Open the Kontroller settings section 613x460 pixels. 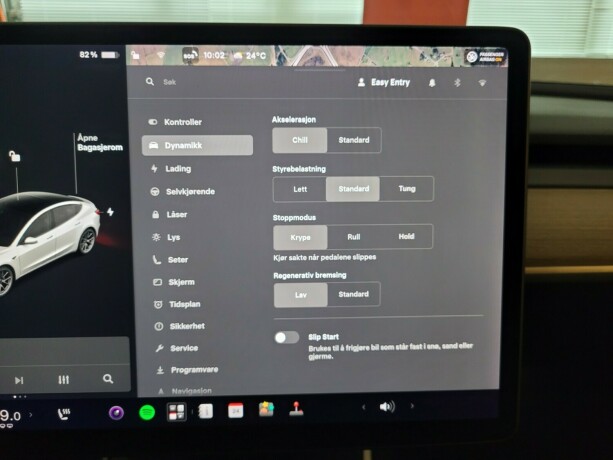[x=175, y=122]
